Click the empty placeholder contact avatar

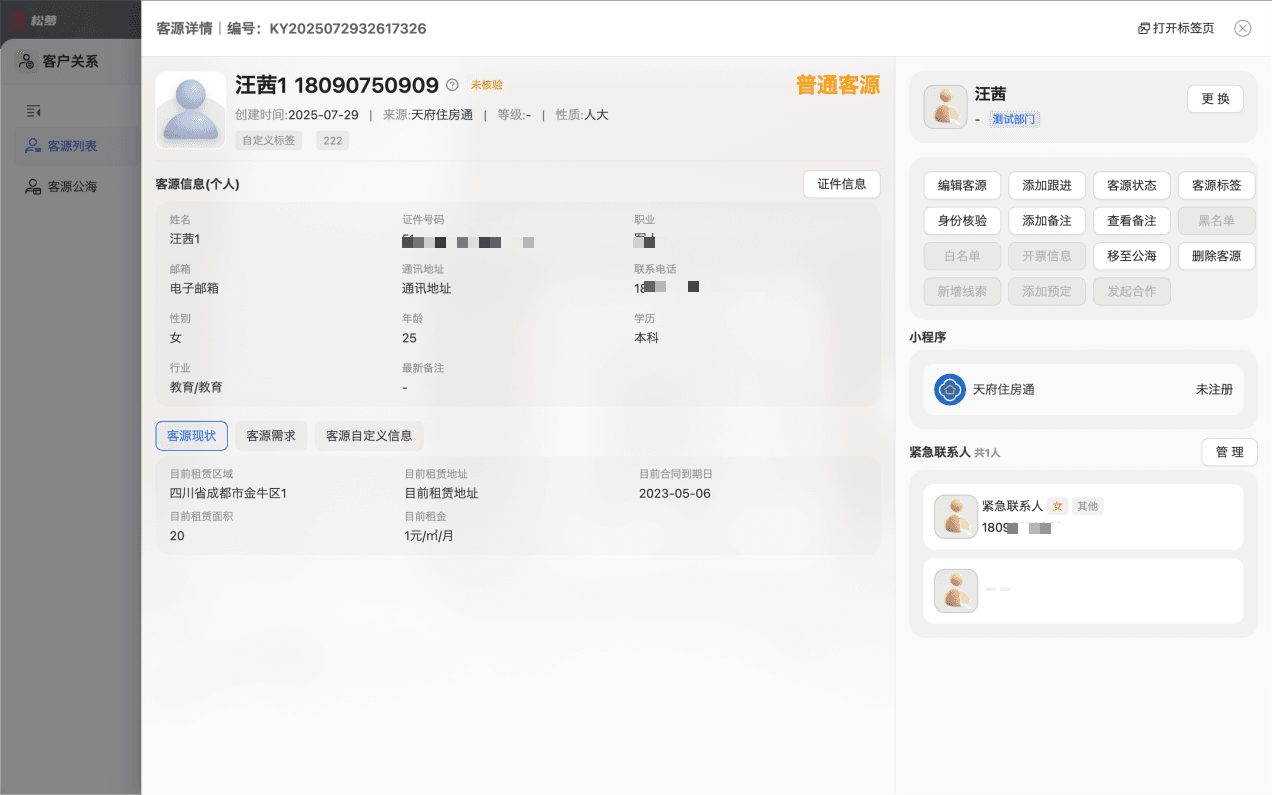coord(956,591)
